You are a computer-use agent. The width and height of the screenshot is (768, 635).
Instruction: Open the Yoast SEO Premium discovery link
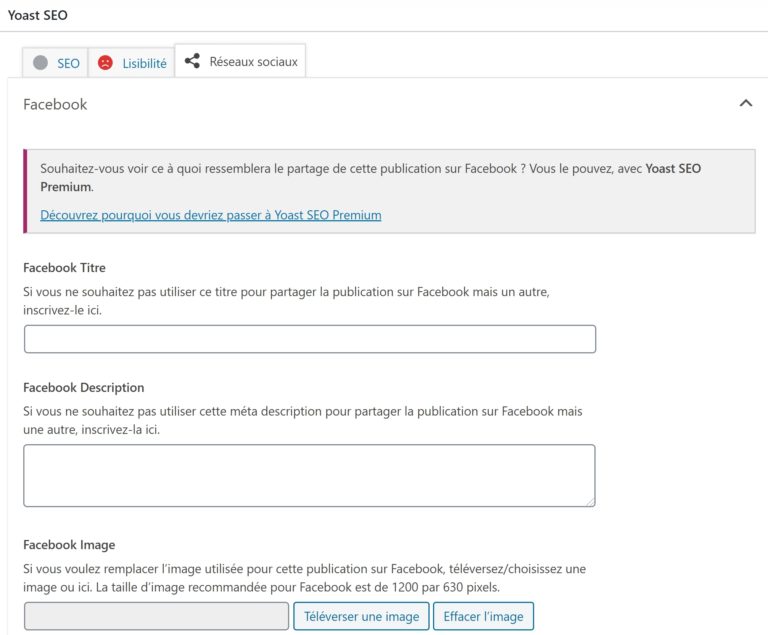coord(211,215)
